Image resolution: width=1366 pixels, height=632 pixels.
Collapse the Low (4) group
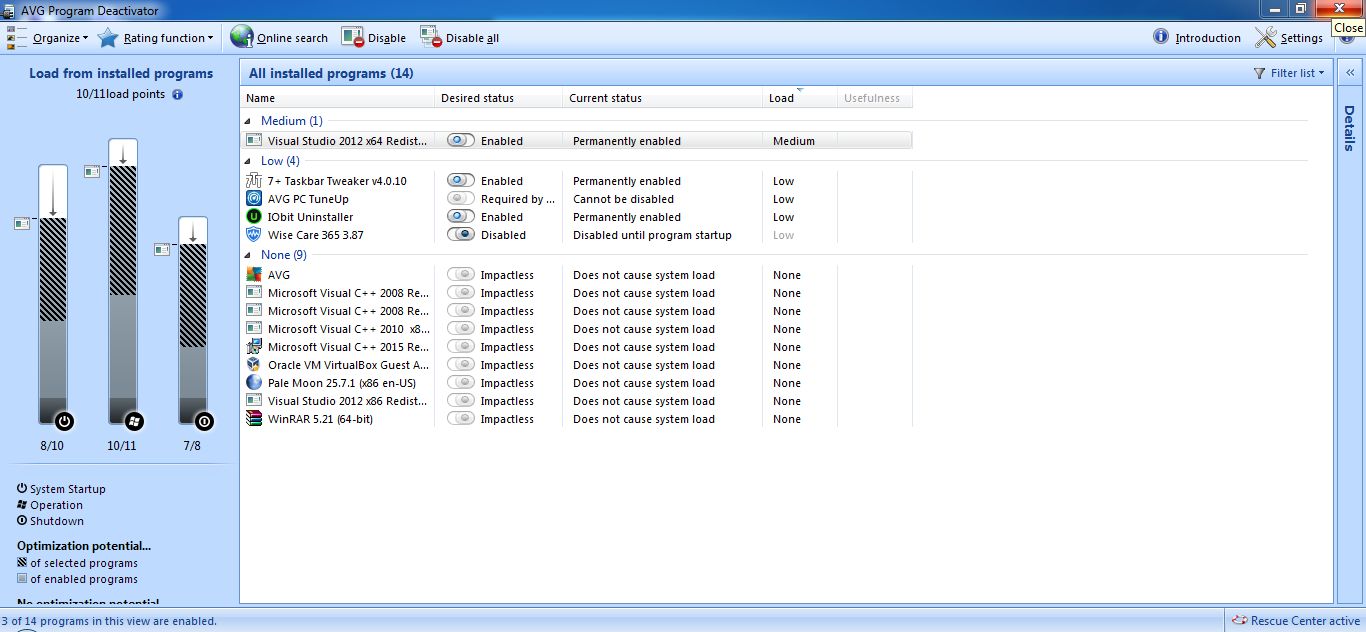(248, 161)
